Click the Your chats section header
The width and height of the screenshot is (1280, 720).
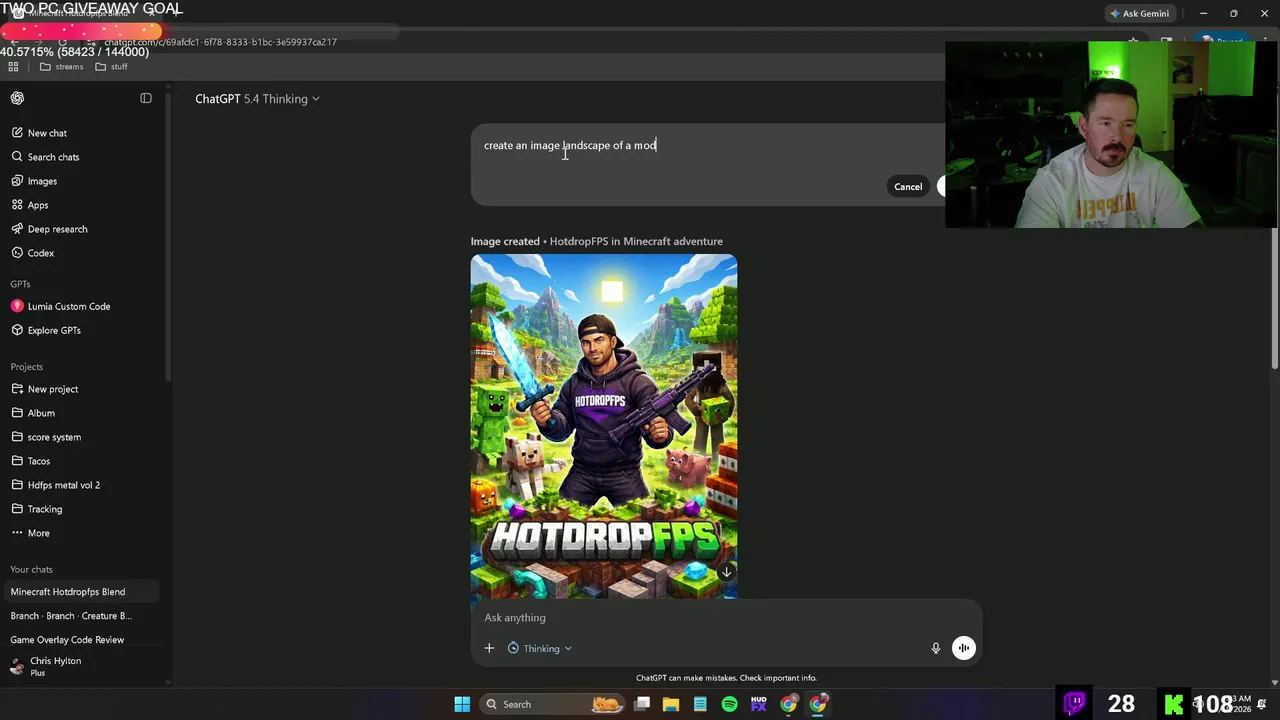coord(31,569)
